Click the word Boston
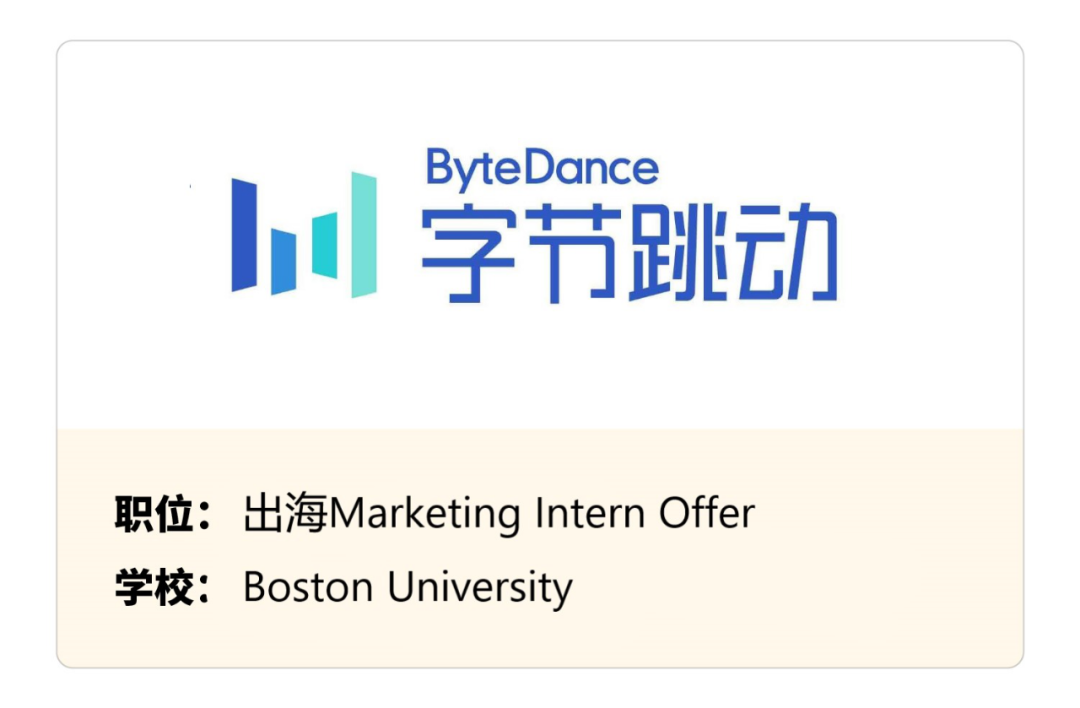This screenshot has width=1080, height=708. click(x=308, y=587)
